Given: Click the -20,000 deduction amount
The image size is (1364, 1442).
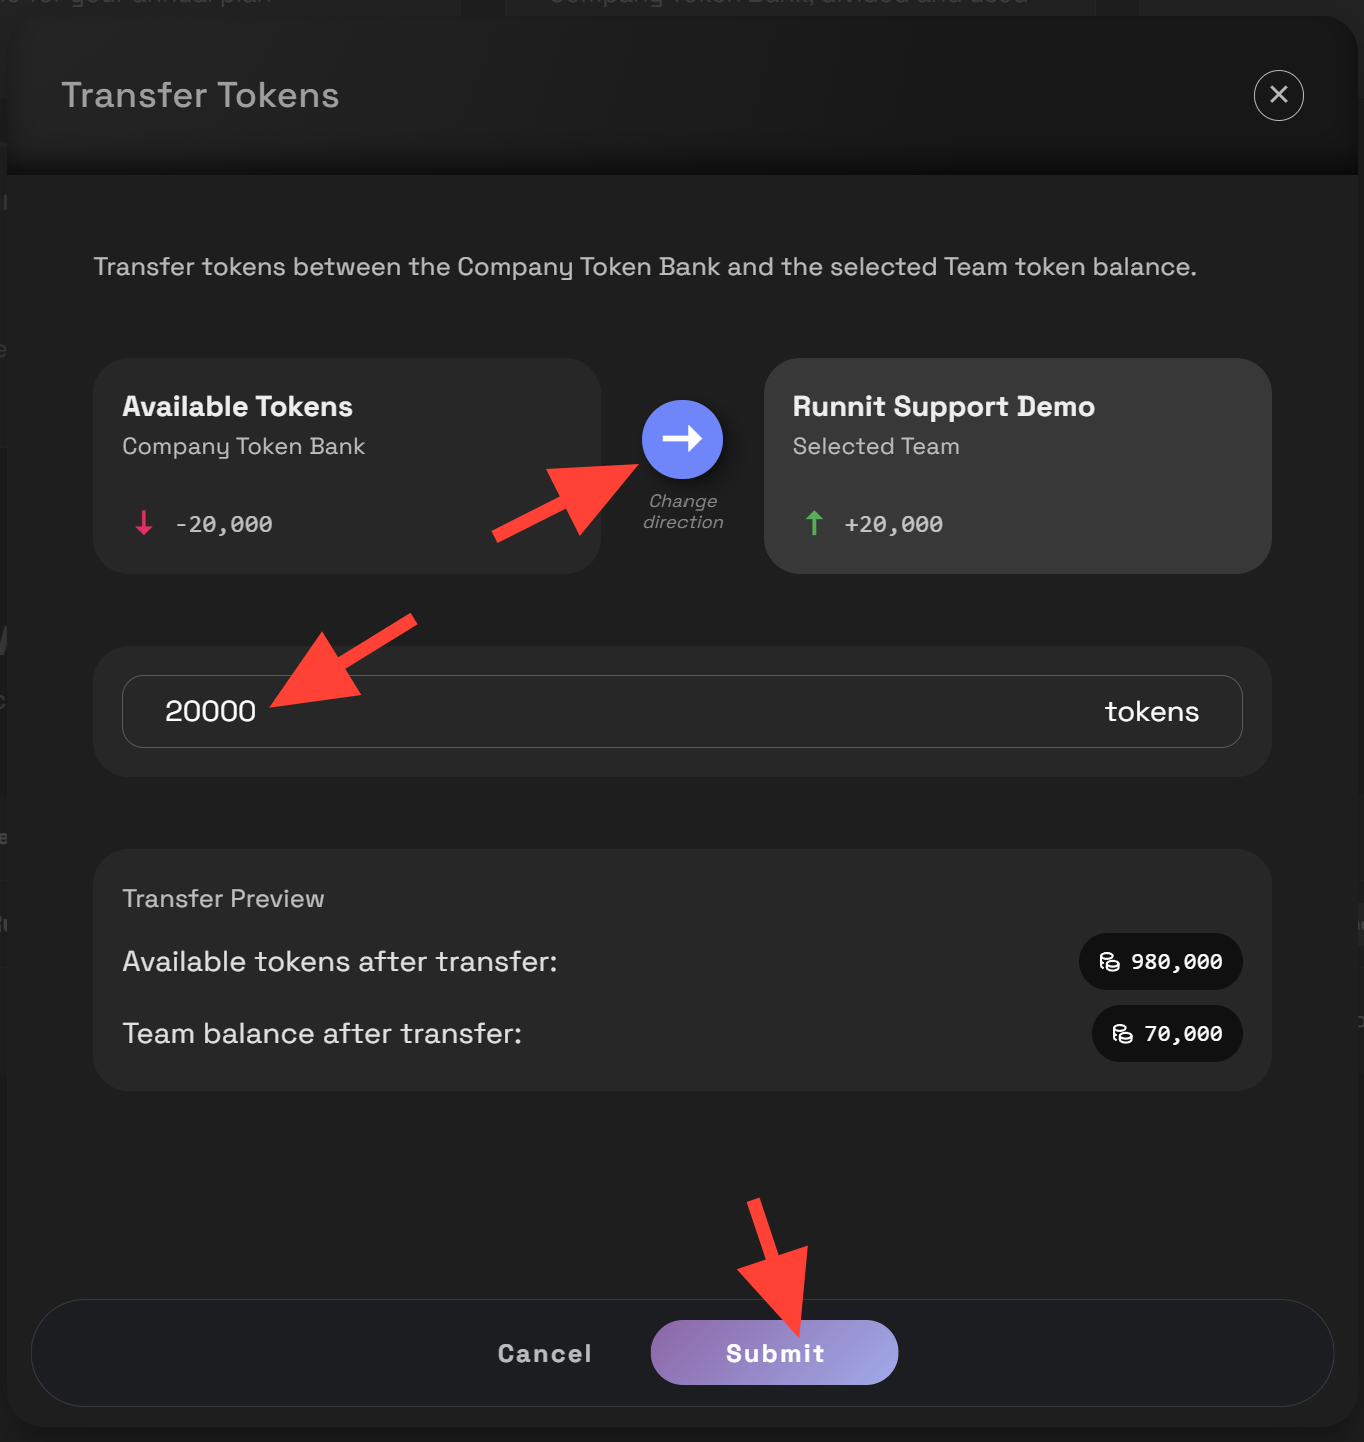Looking at the screenshot, I should (224, 524).
